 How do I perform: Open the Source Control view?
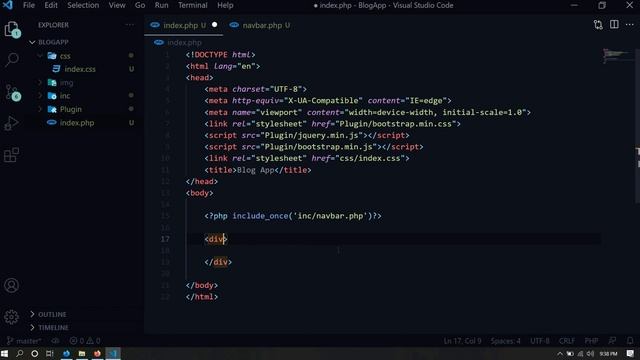(x=12, y=93)
